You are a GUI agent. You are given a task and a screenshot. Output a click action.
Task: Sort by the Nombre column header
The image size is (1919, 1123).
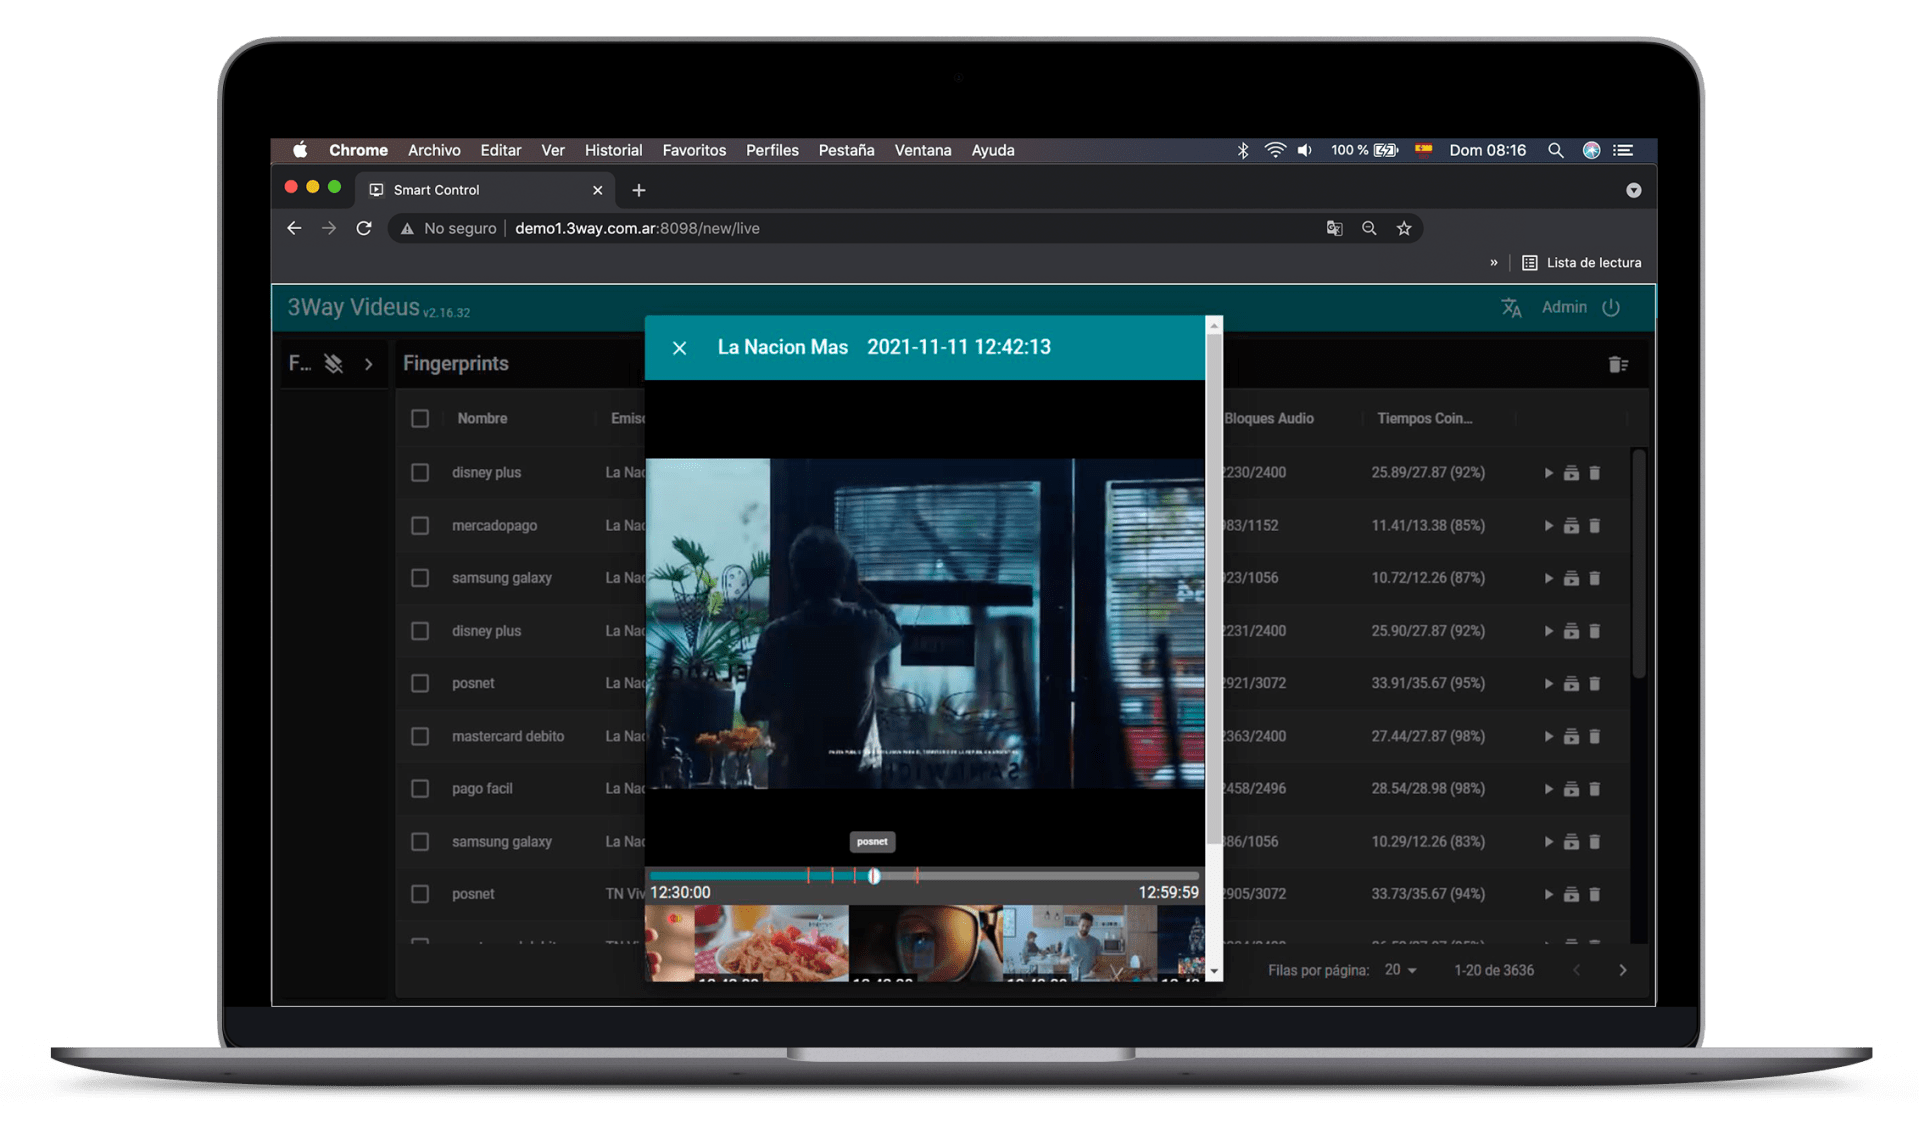tap(482, 419)
